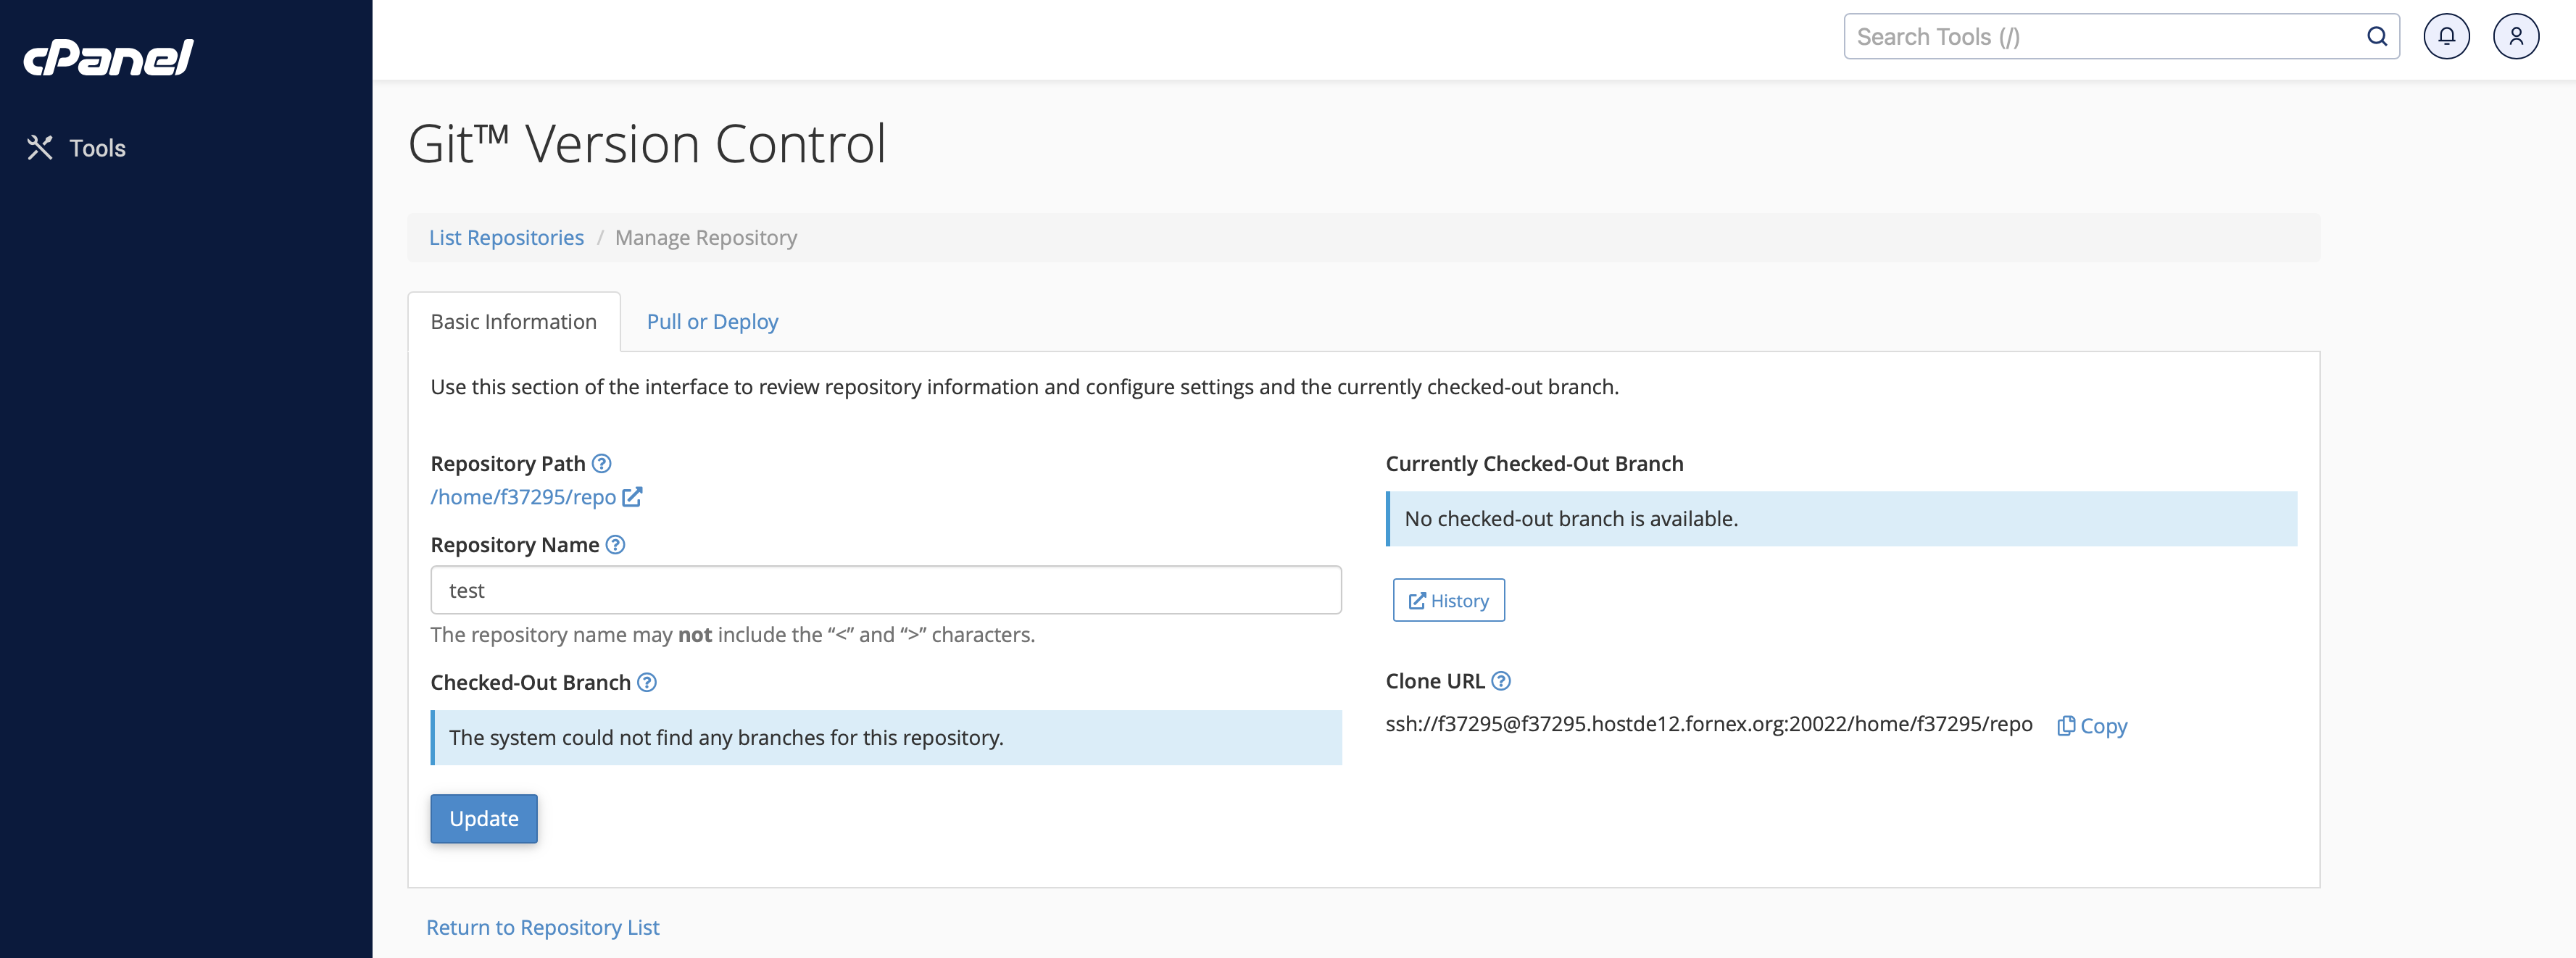Viewport: 2576px width, 958px height.
Task: Show help for Checked-Out Branch
Action: [x=647, y=683]
